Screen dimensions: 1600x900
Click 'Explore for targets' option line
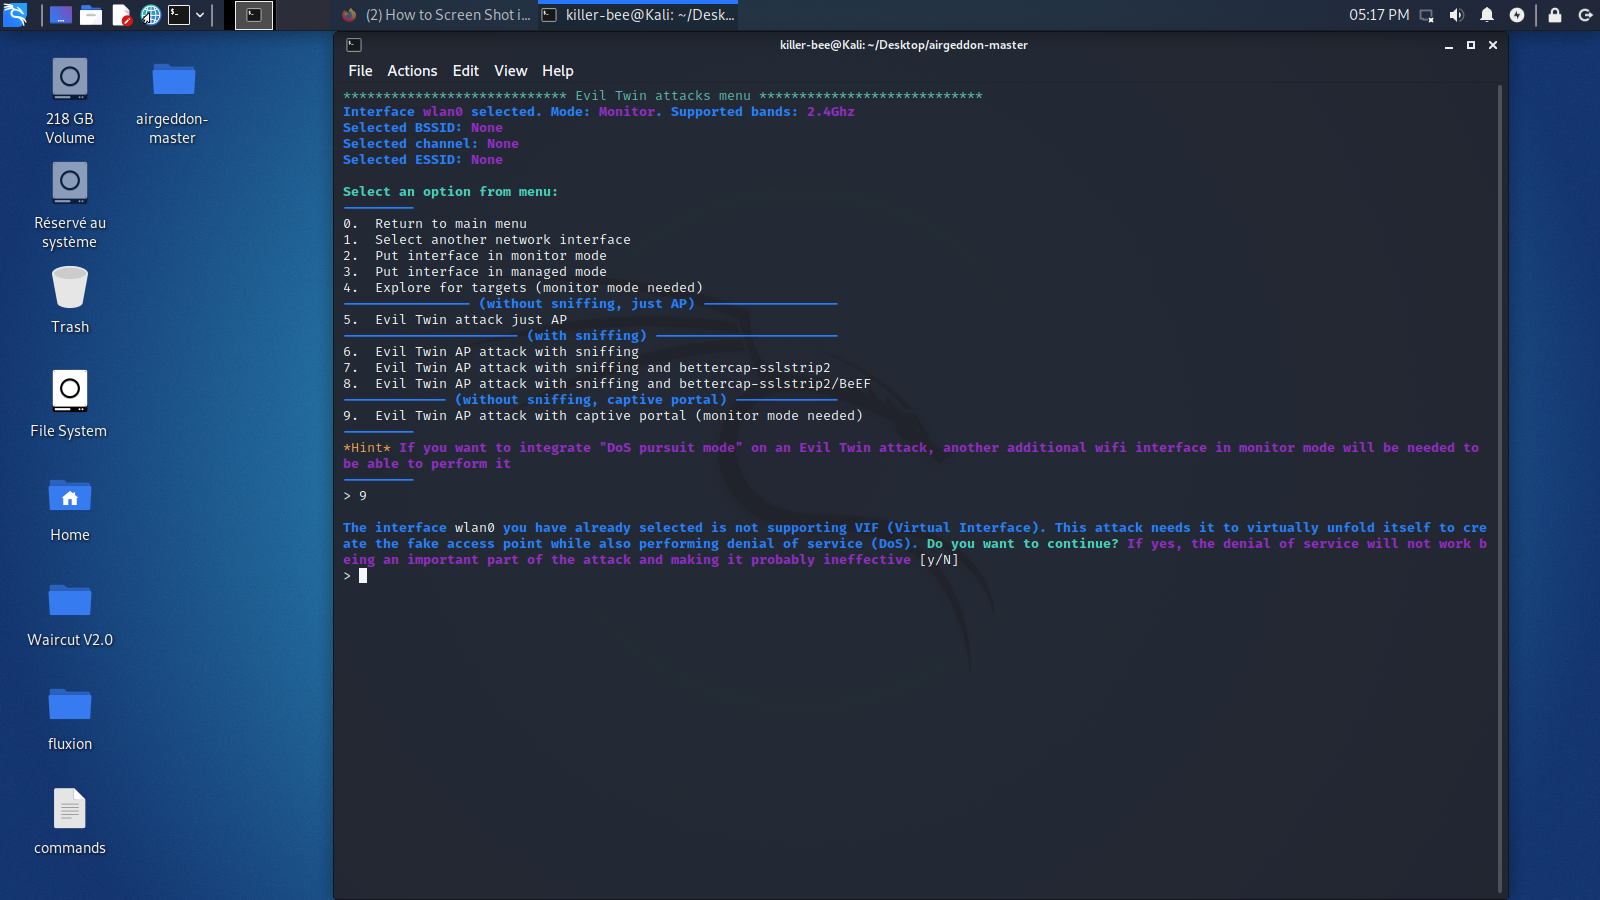(523, 288)
